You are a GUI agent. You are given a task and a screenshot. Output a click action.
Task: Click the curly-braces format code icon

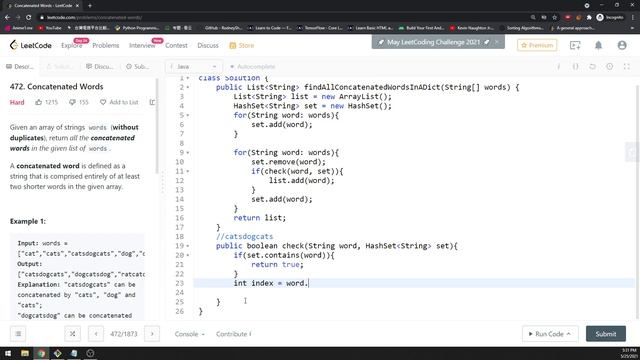(x=576, y=67)
